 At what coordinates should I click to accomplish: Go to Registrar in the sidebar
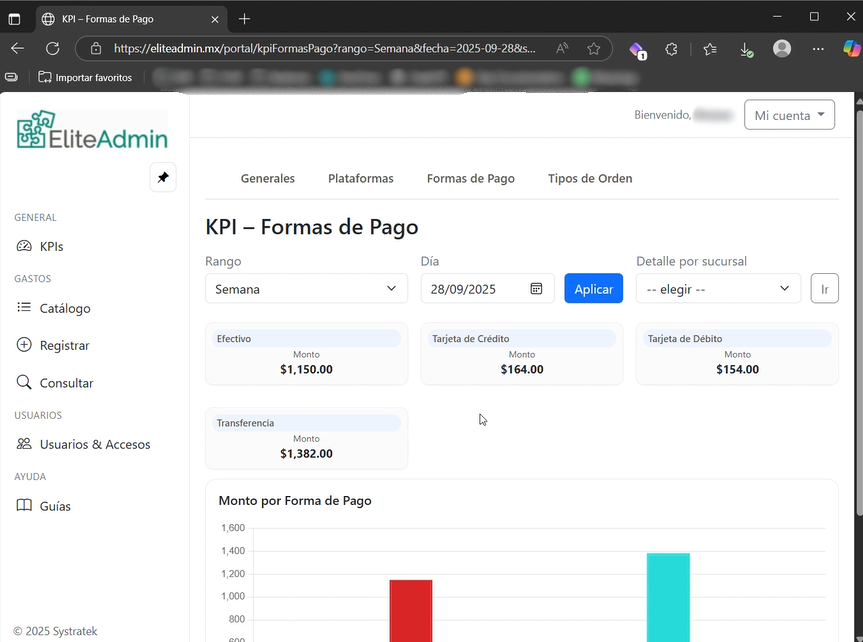(x=64, y=345)
